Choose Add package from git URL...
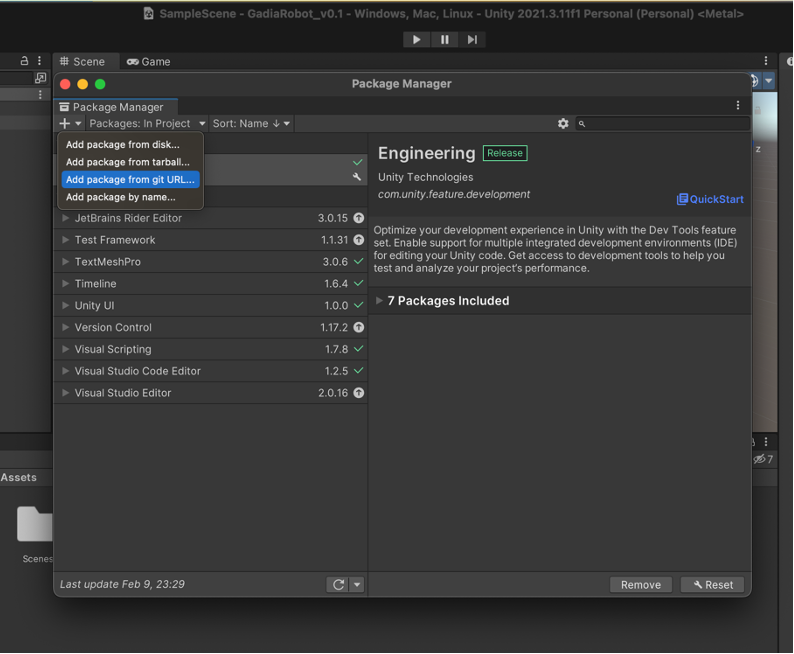Image resolution: width=794 pixels, height=654 pixels. coord(130,180)
